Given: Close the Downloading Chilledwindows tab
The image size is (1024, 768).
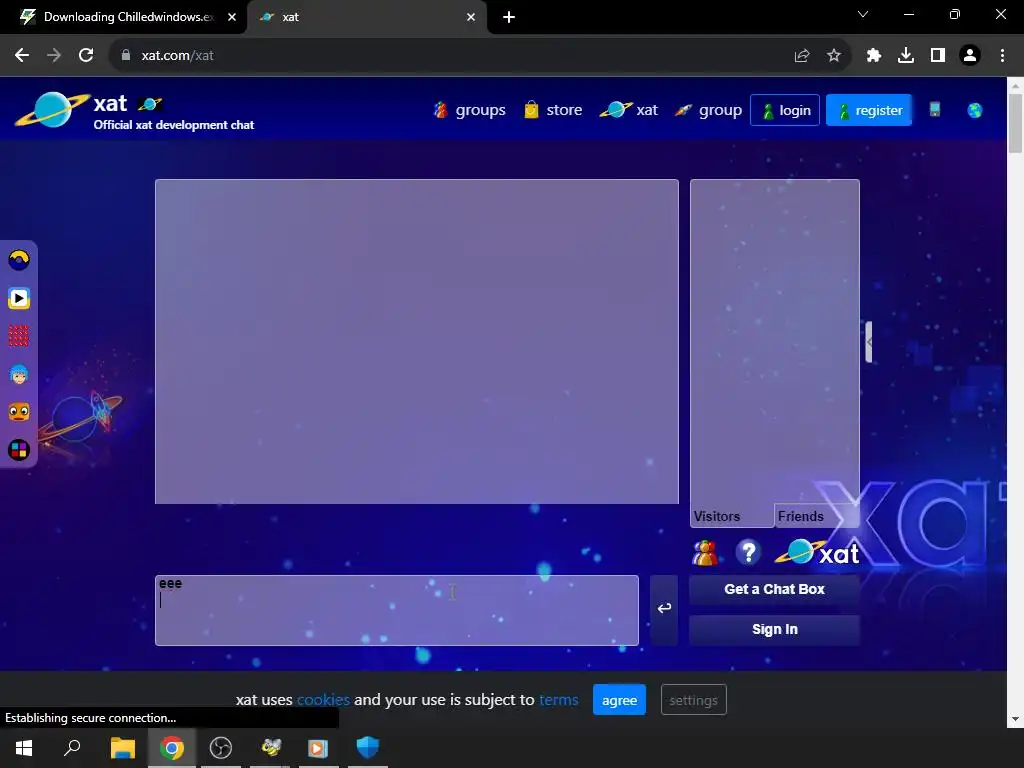Looking at the screenshot, I should click(232, 17).
